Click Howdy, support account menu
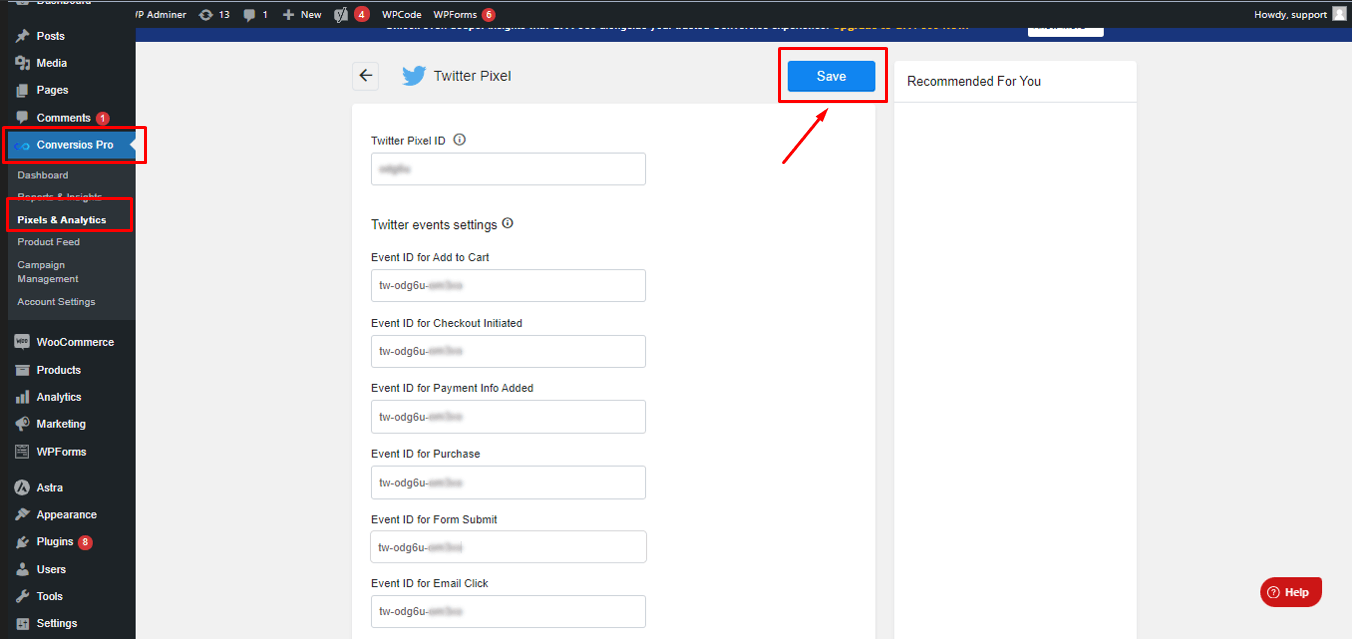Screen dimensions: 1352x639 pyautogui.click(x=1300, y=15)
